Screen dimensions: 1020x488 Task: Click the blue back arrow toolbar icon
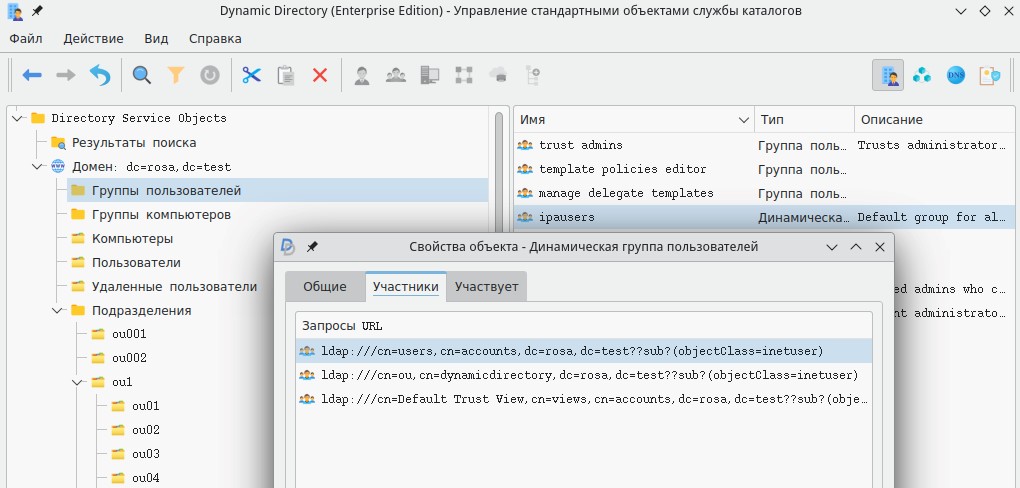tap(32, 75)
